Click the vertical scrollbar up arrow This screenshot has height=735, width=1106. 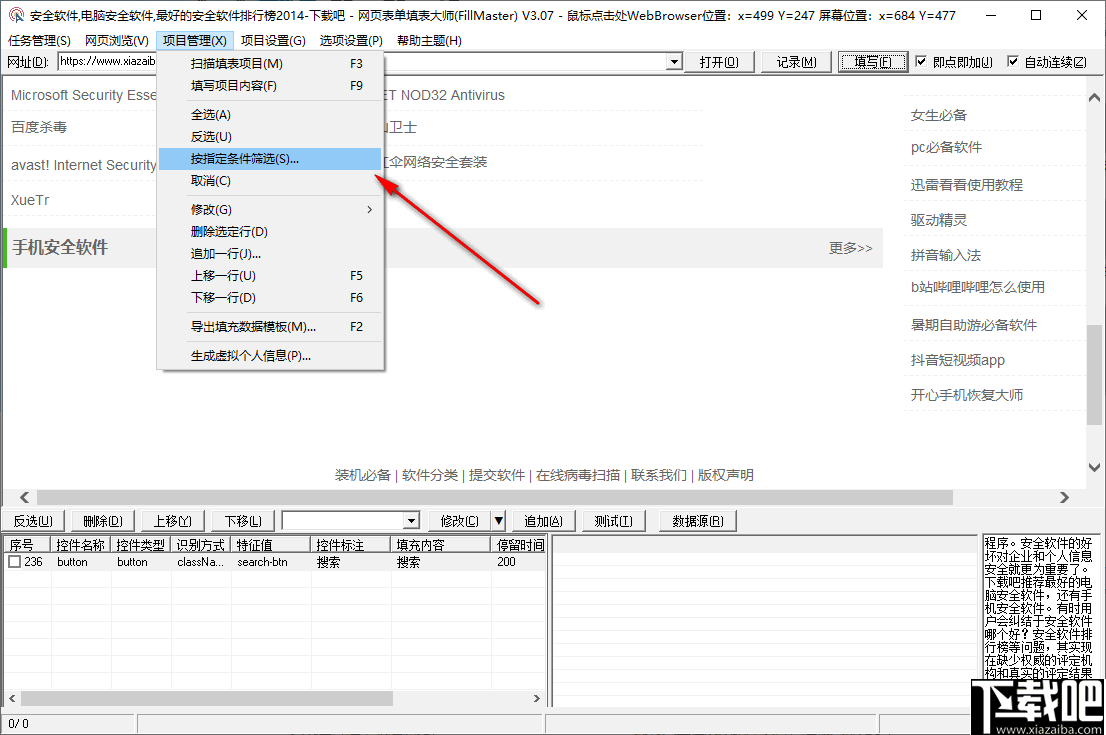[1093, 97]
